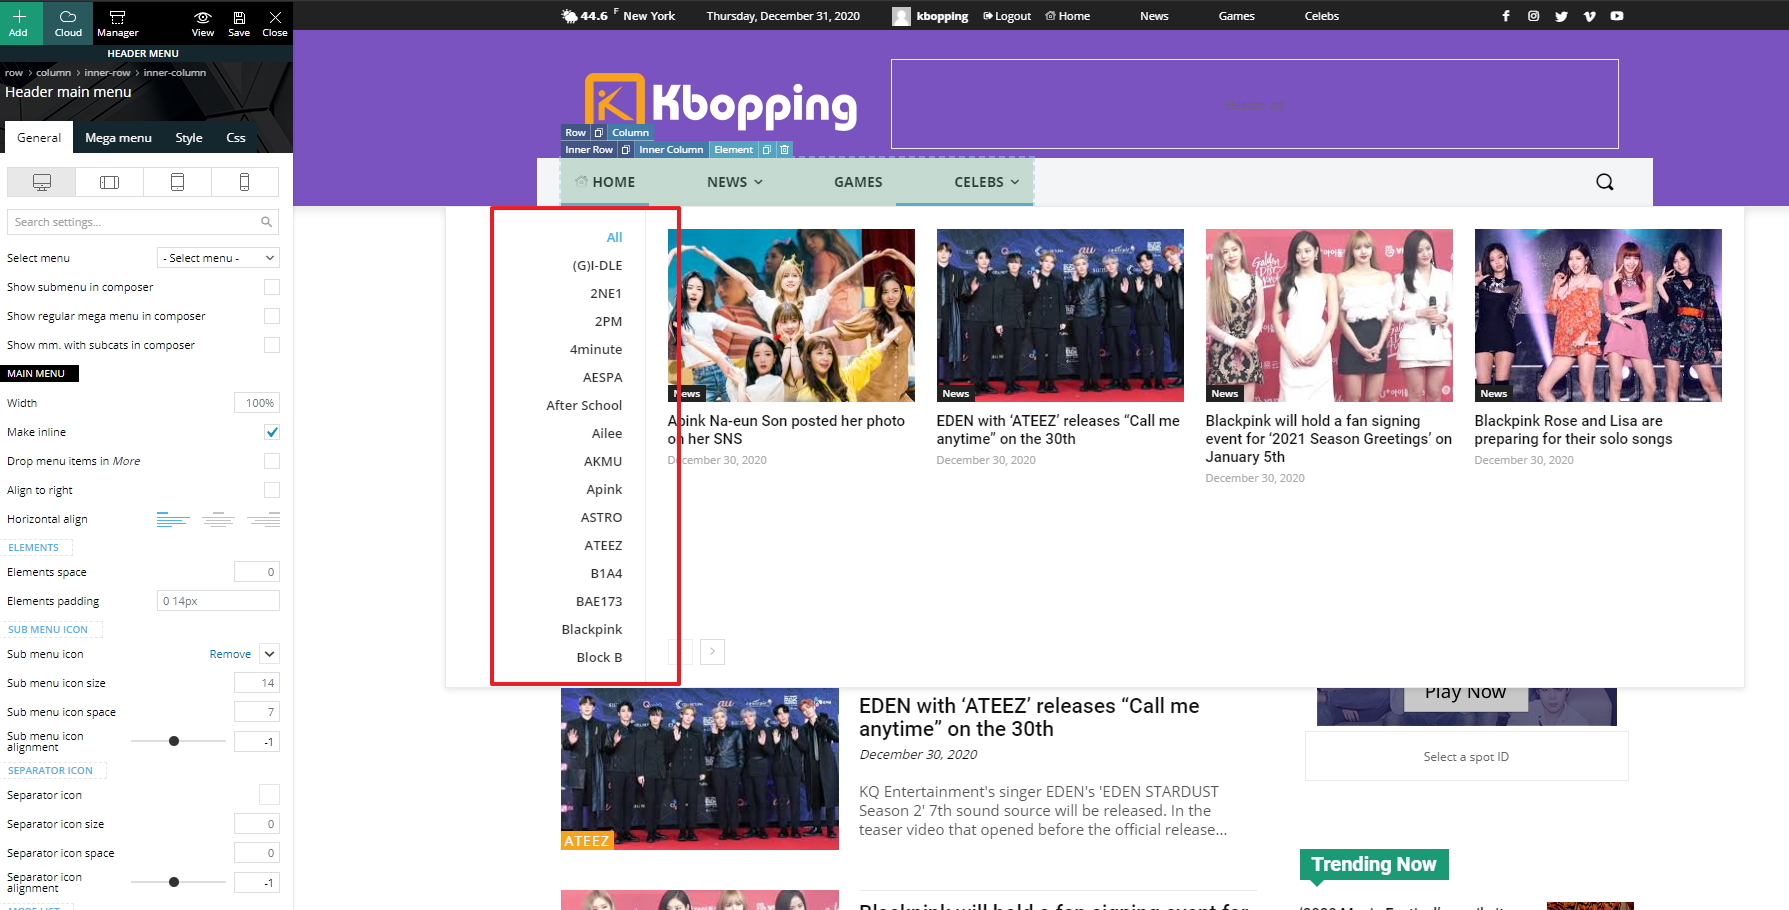
Task: Click inner-row in the breadcrumb
Action: click(107, 73)
